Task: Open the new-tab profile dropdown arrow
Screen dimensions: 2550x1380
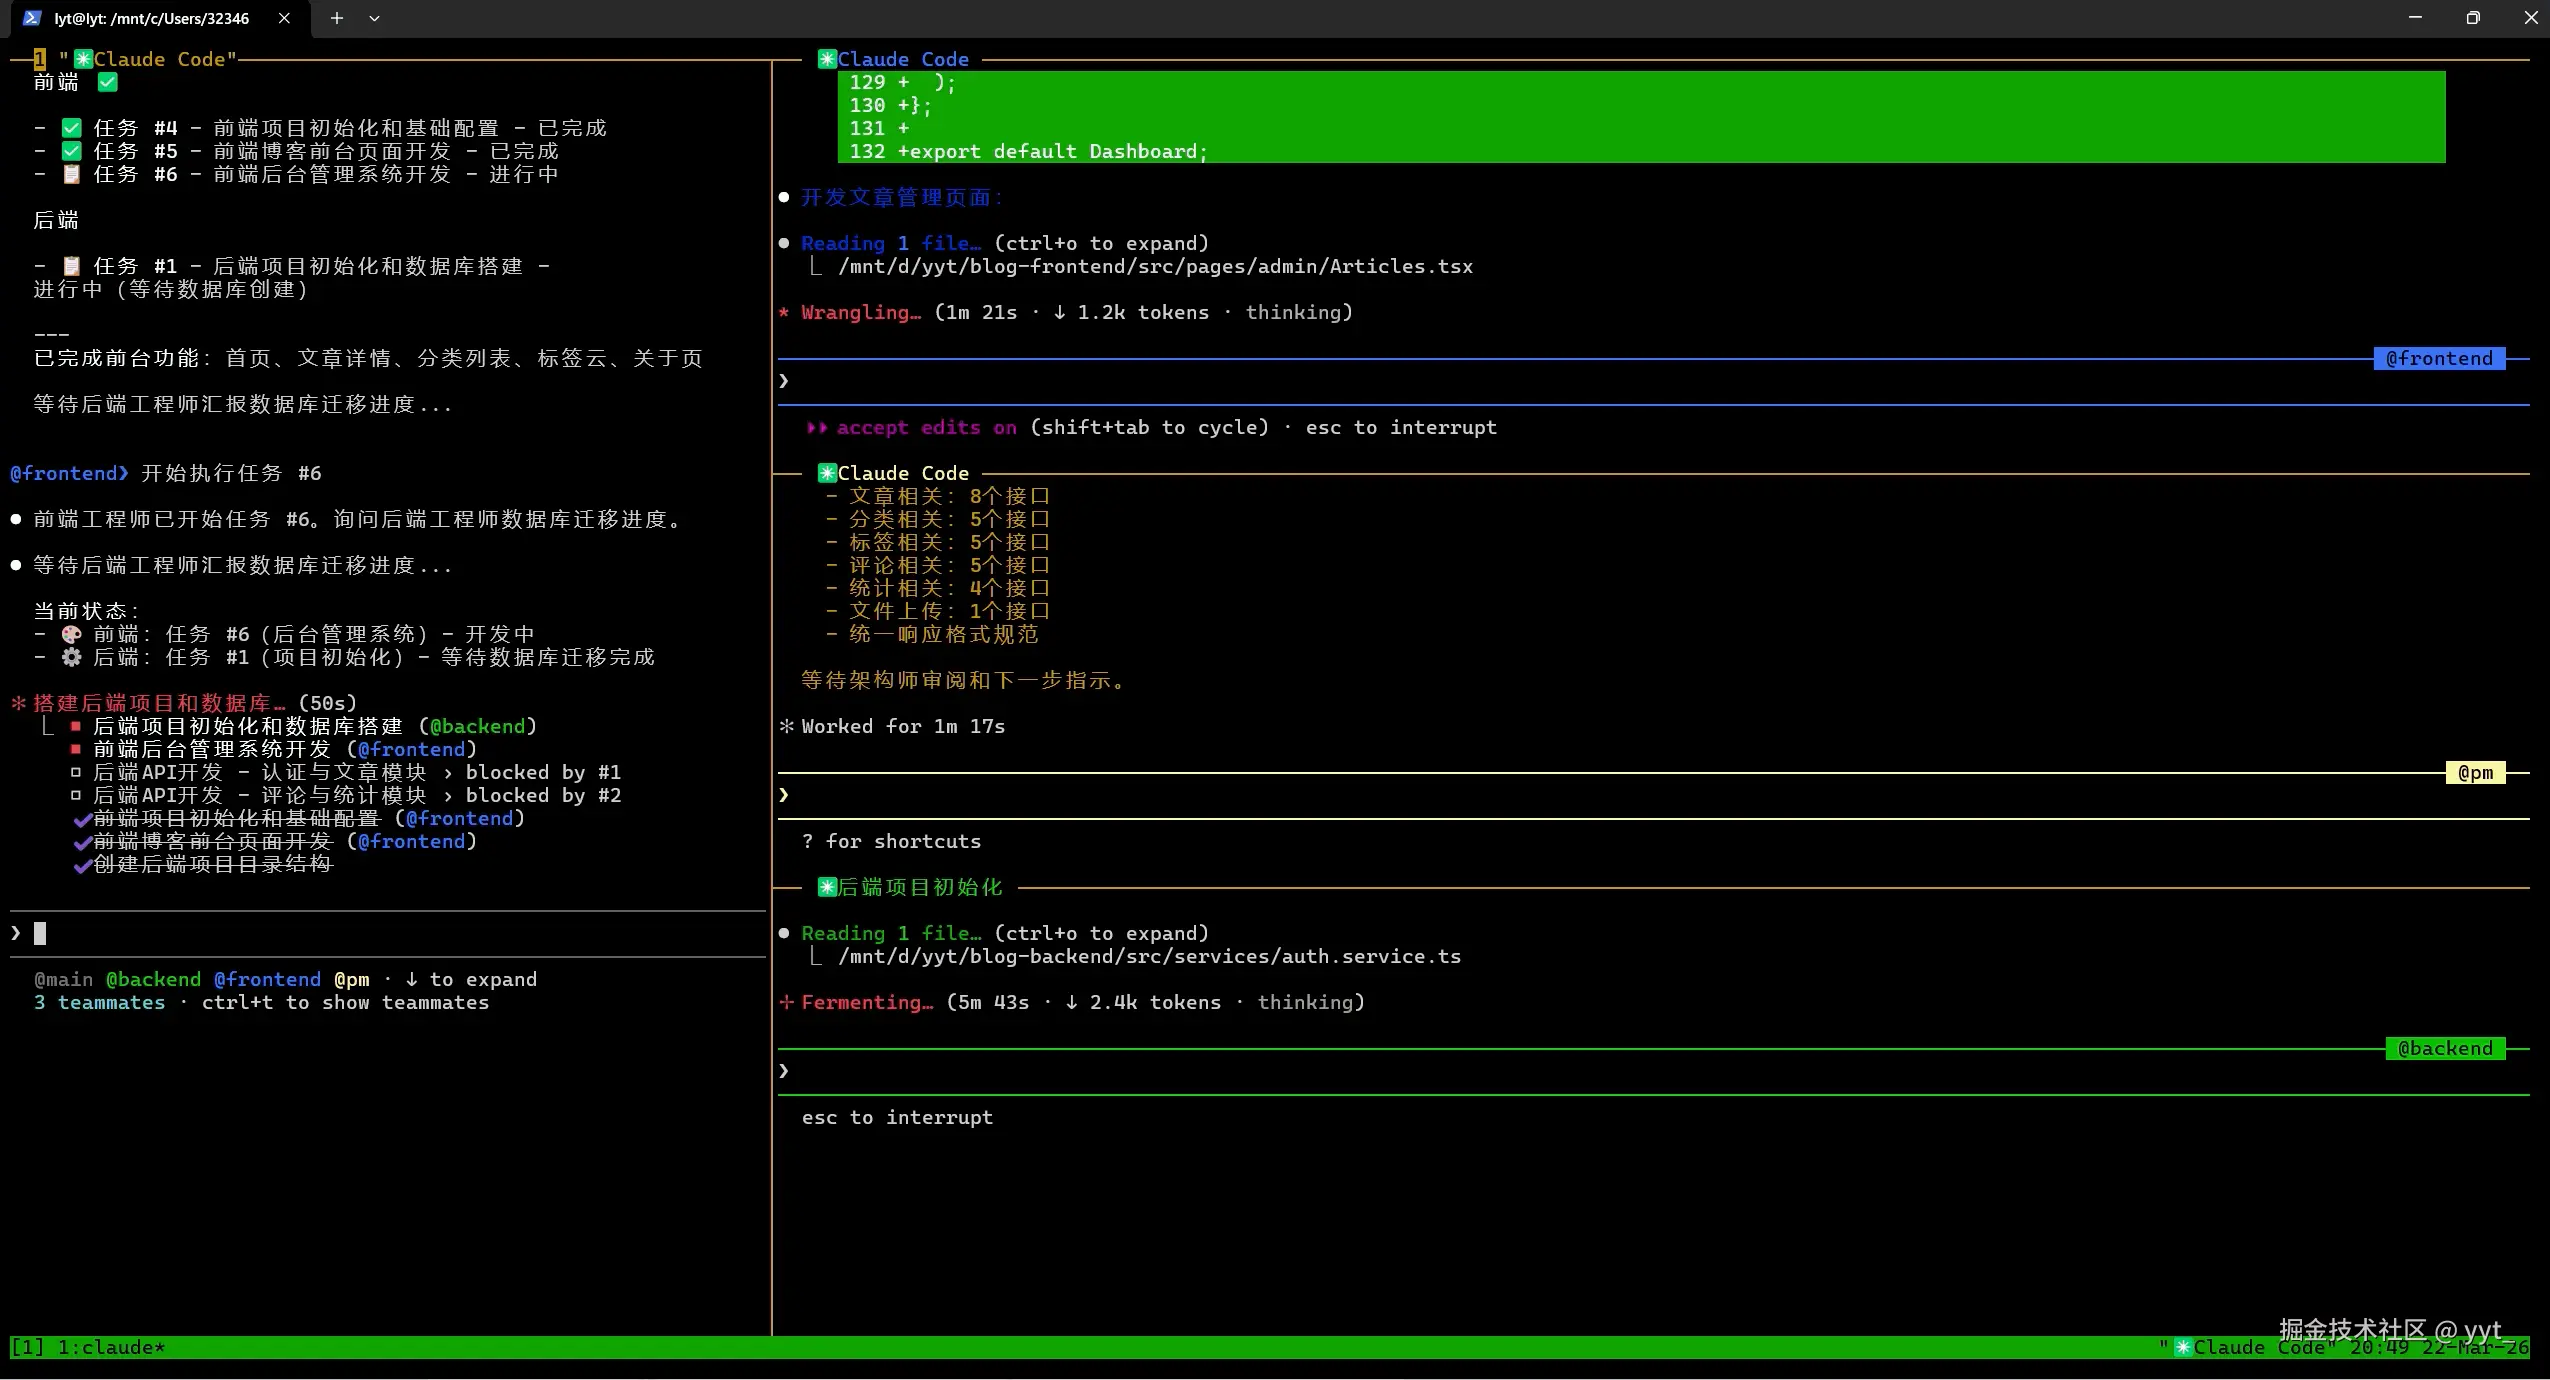Action: pos(374,18)
